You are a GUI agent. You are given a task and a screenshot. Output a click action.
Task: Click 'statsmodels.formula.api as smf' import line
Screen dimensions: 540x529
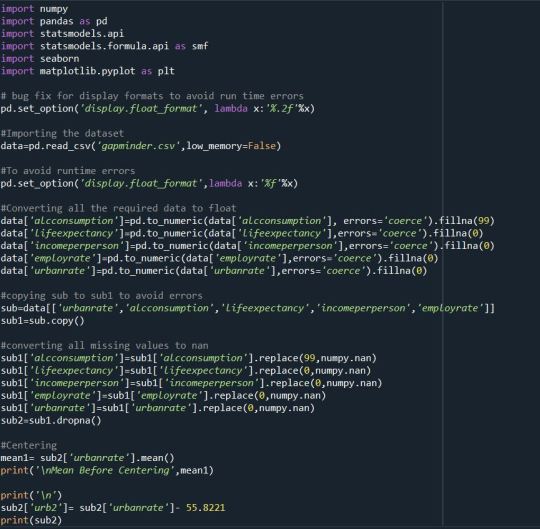pyautogui.click(x=104, y=46)
